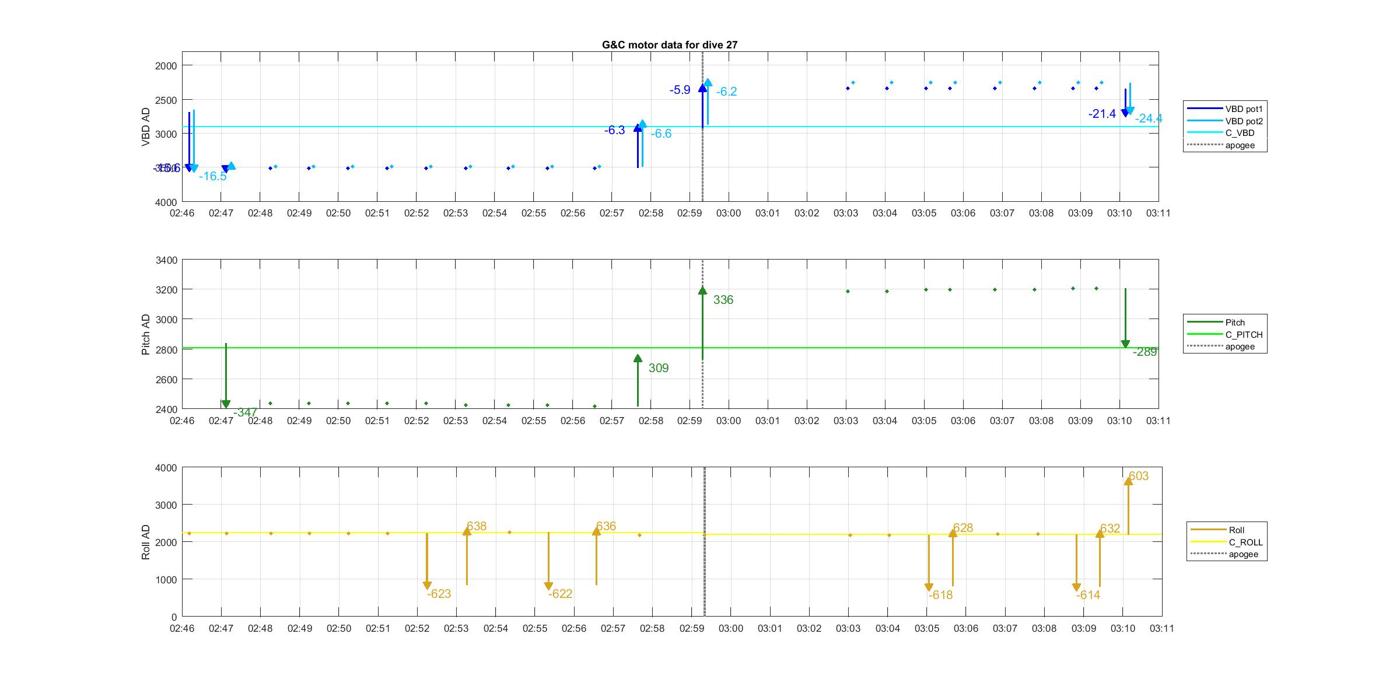
Task: Click the 336 pitch value label
Action: pos(723,300)
